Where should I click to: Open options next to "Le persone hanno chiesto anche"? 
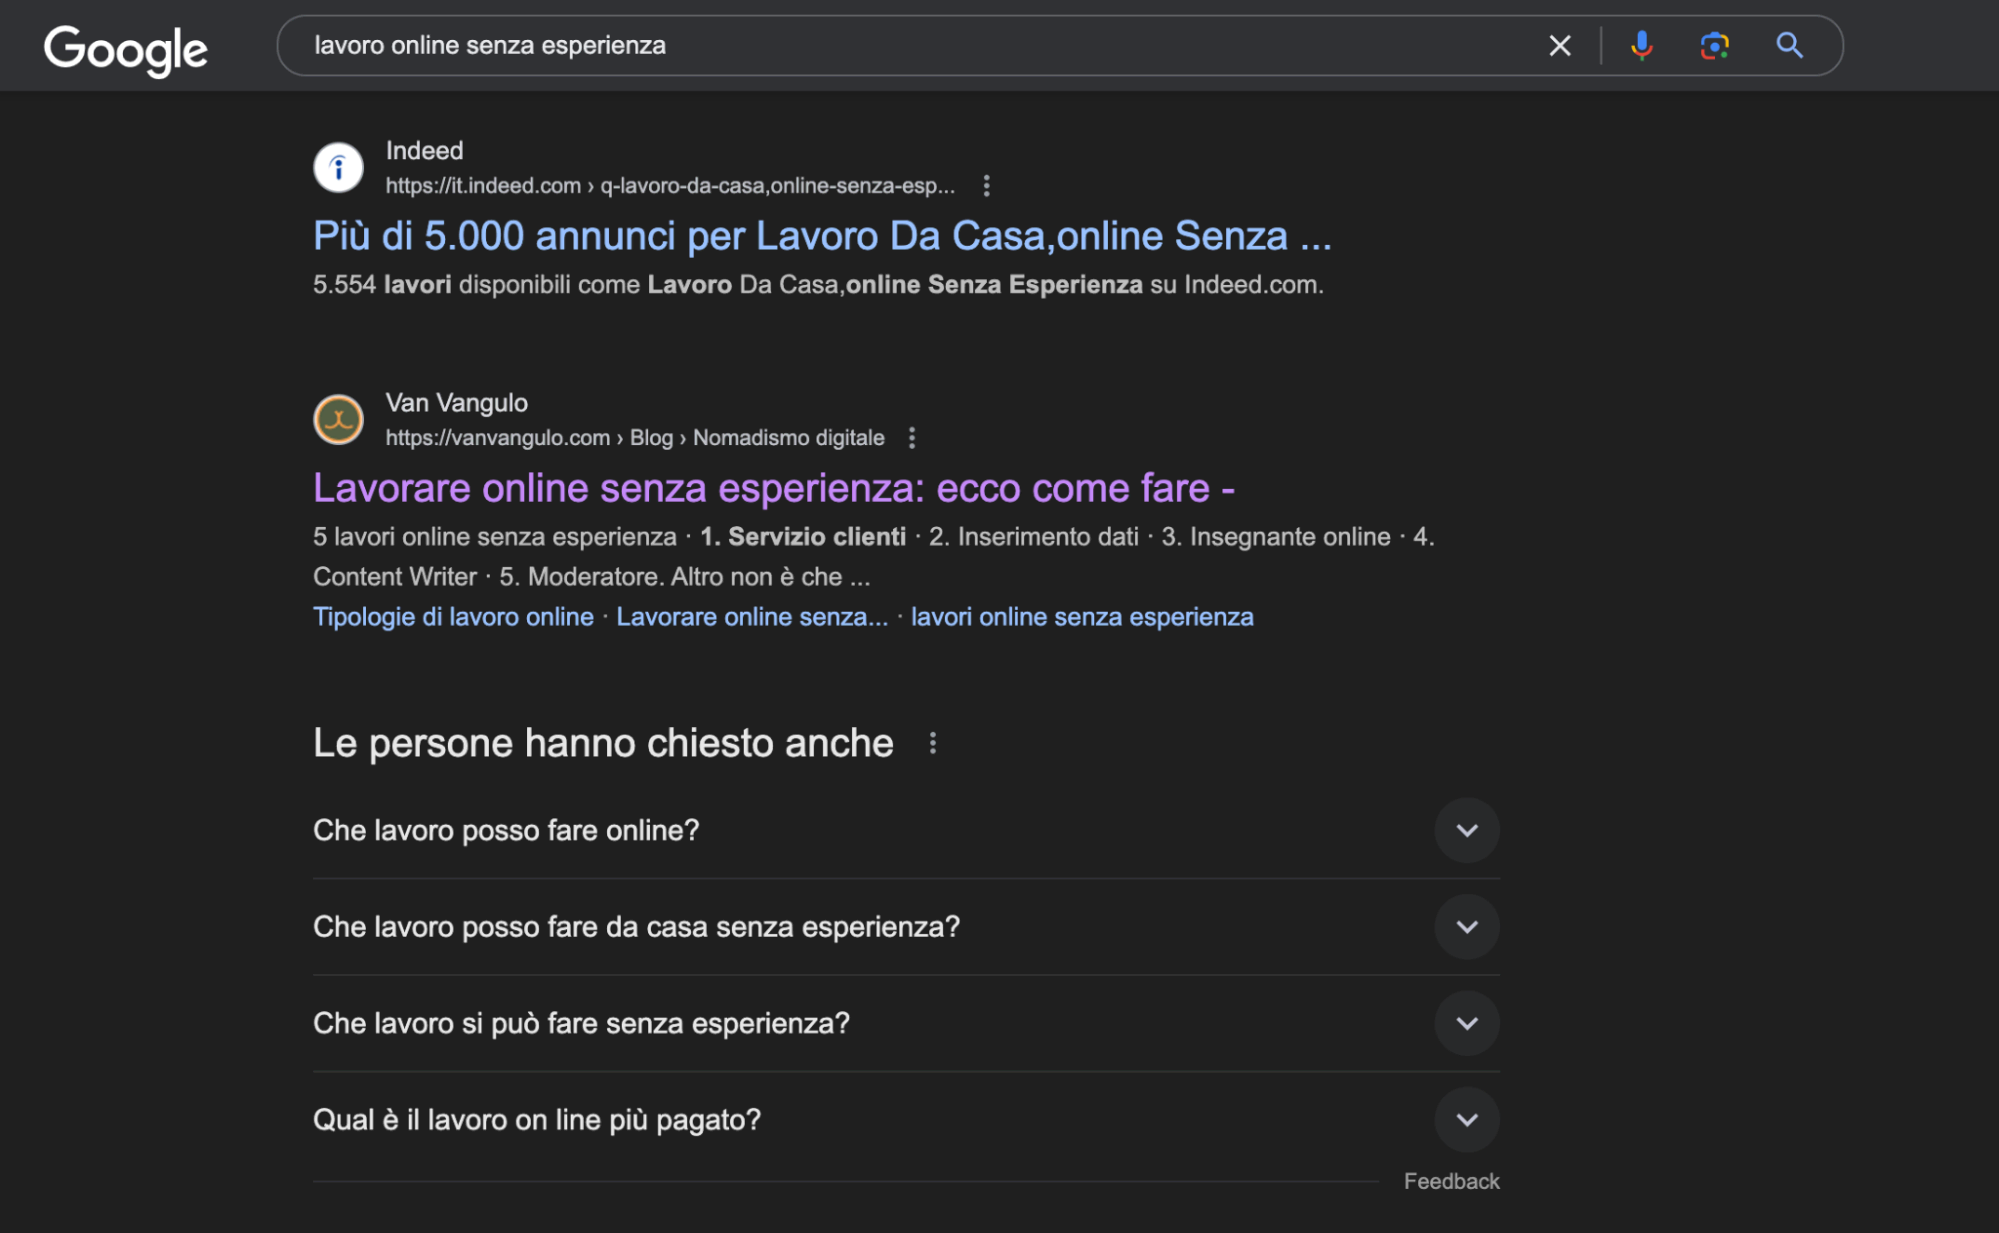click(x=932, y=743)
